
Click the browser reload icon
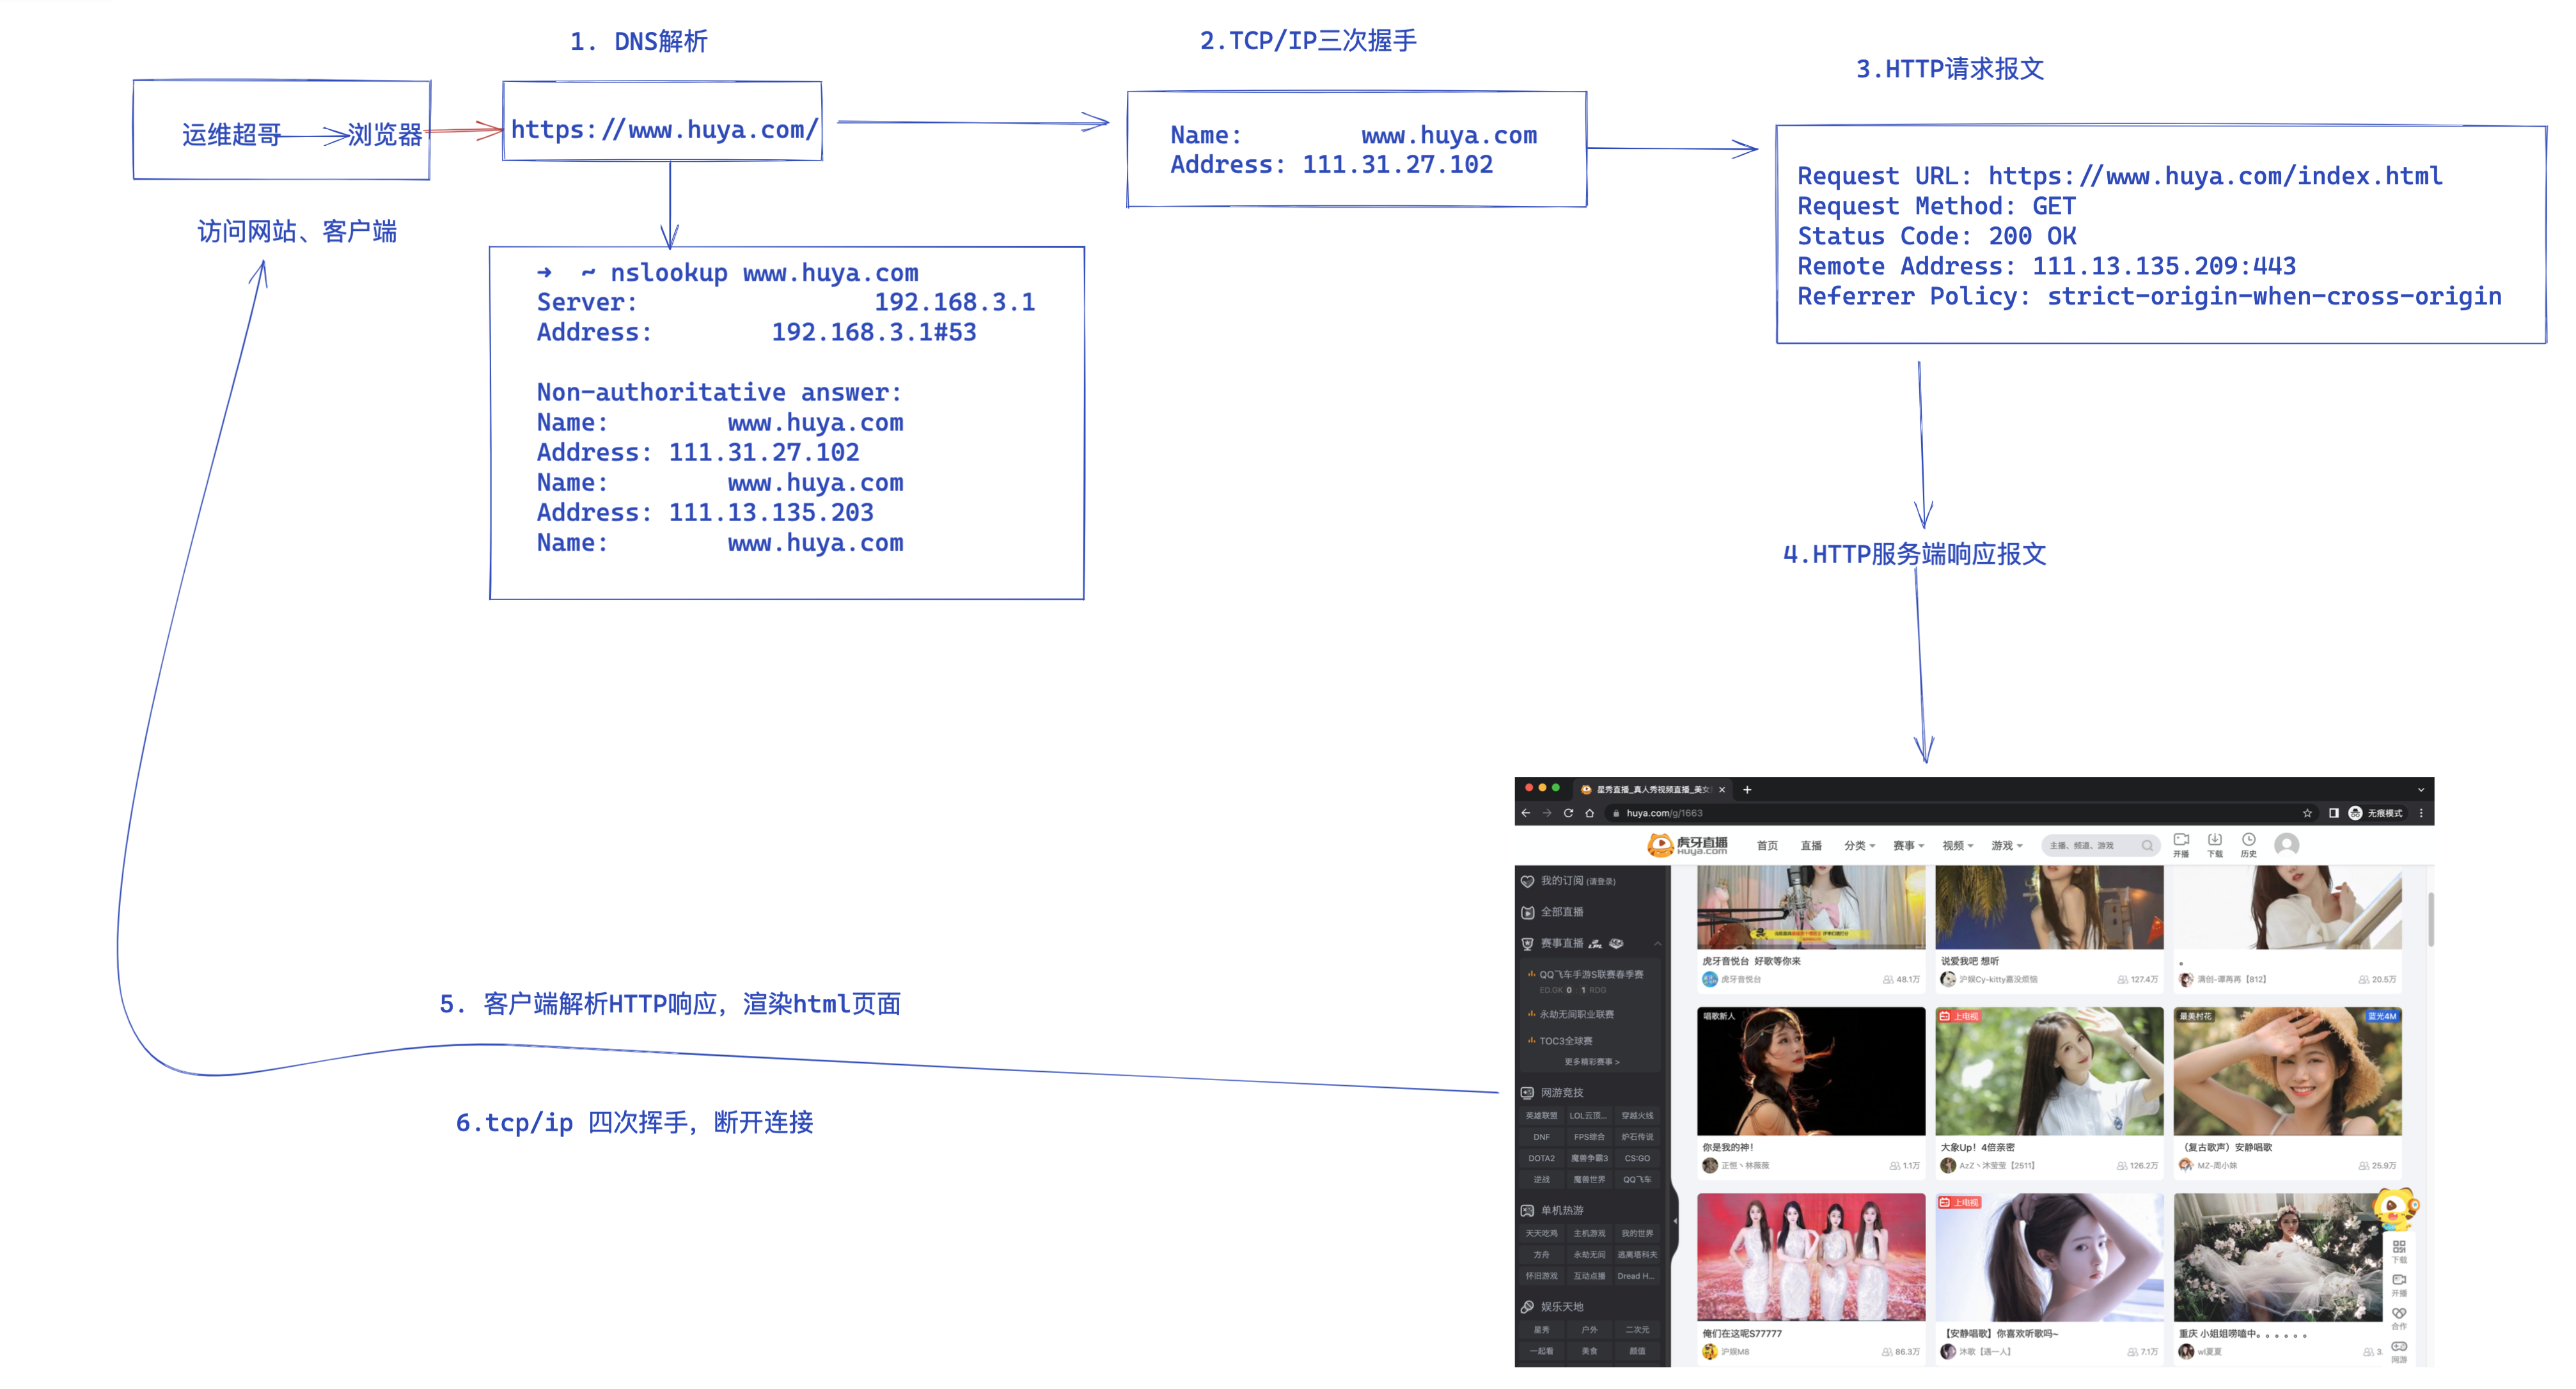pyautogui.click(x=1568, y=813)
